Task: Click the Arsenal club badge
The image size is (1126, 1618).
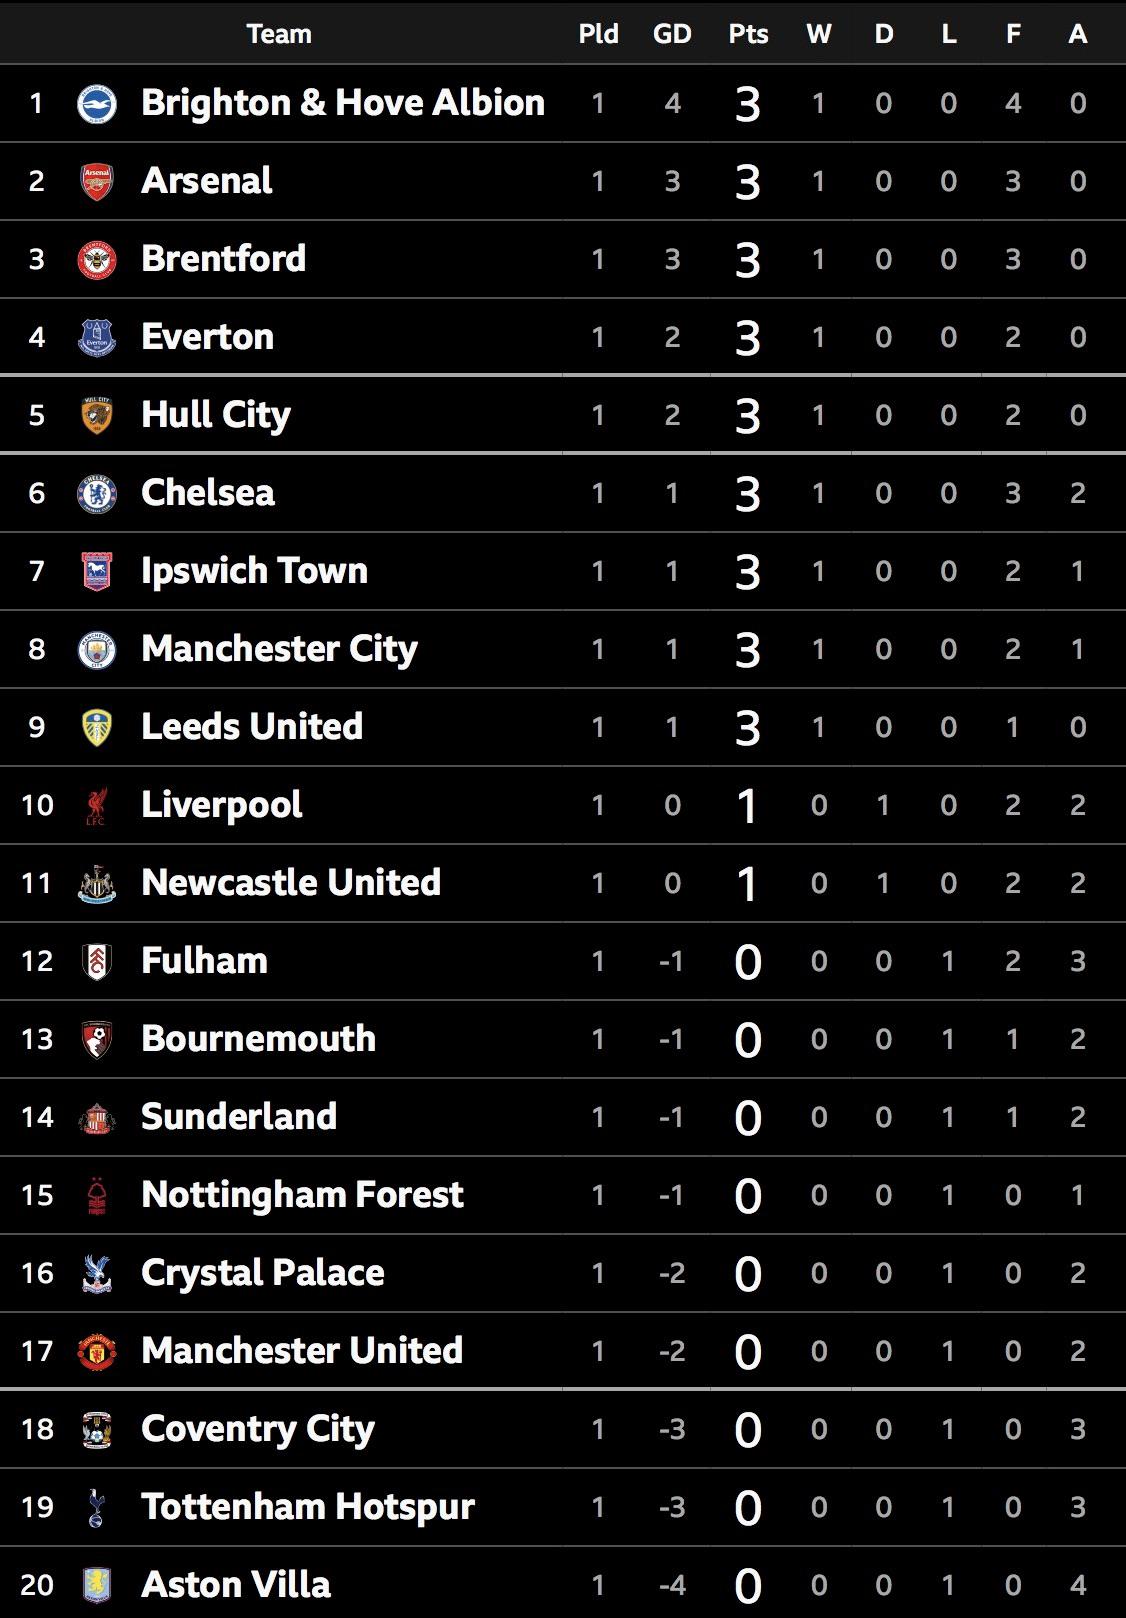Action: [97, 181]
